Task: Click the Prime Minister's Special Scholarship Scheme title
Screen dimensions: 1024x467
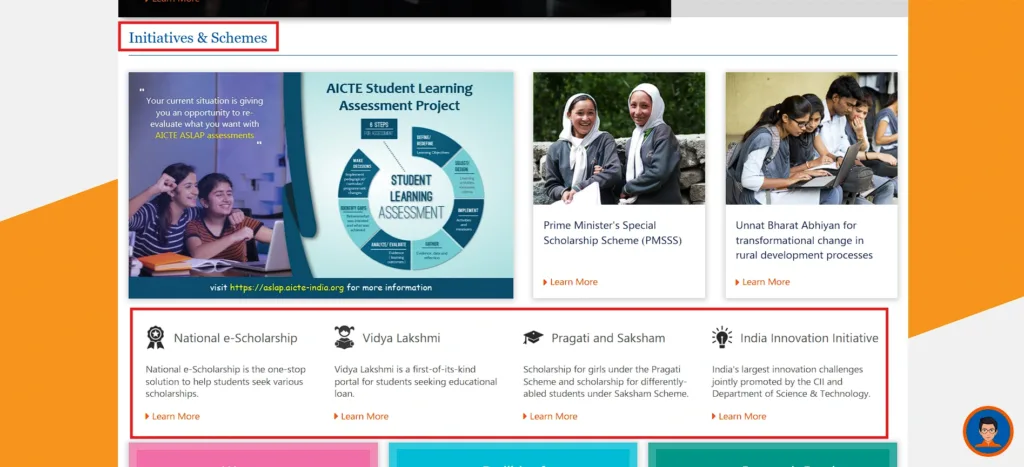Action: (613, 233)
